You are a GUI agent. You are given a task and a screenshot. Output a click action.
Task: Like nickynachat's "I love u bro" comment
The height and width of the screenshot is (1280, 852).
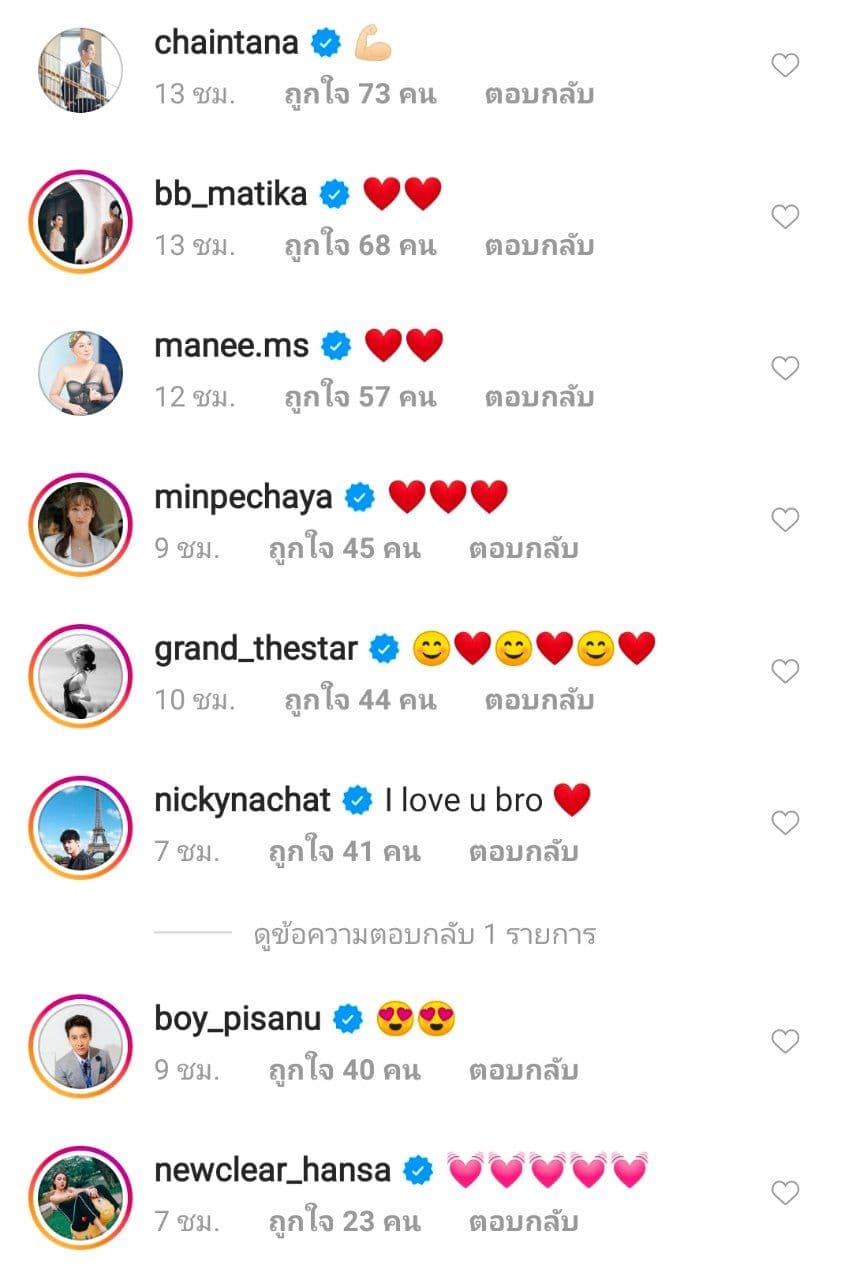click(785, 823)
